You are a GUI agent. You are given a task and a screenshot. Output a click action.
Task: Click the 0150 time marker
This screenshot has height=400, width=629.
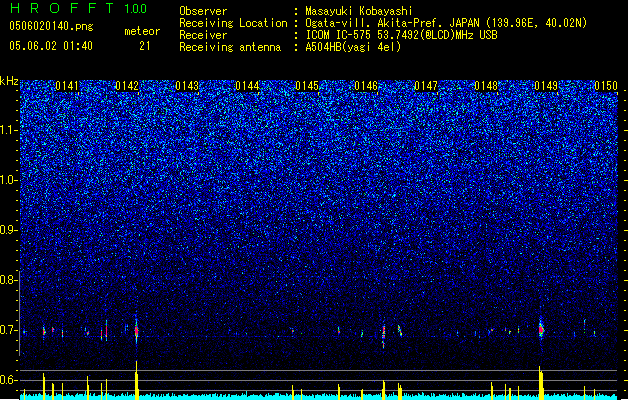606,86
